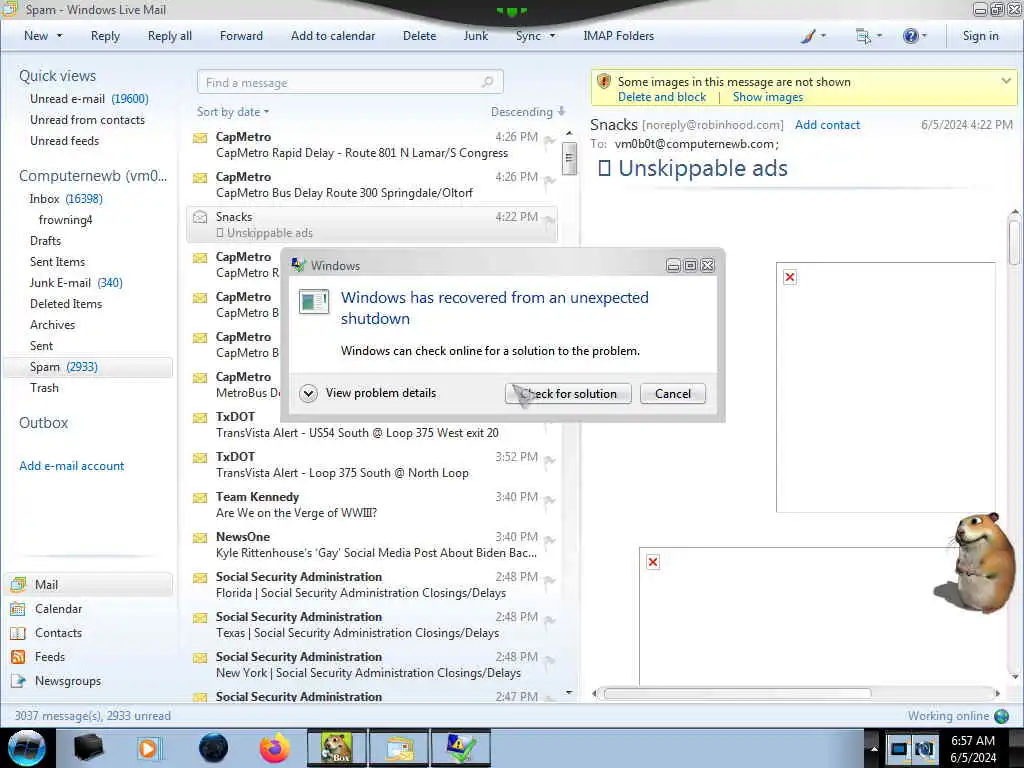Click the Windows Start orb
Screen dimensions: 1024x768
27,748
